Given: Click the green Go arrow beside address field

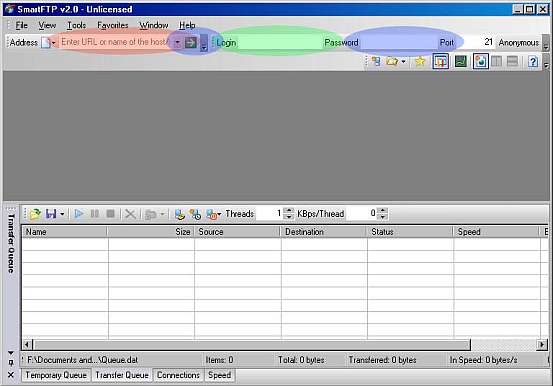Looking at the screenshot, I should coord(191,43).
